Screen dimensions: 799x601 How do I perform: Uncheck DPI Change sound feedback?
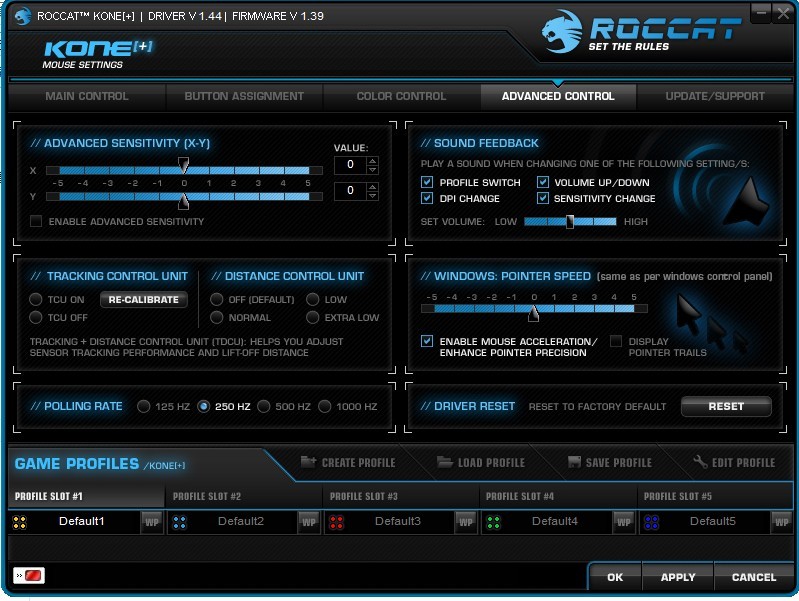pos(427,198)
